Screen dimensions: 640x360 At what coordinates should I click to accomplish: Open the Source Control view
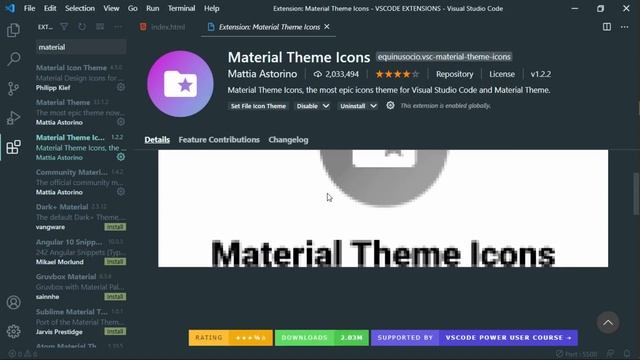[13, 88]
